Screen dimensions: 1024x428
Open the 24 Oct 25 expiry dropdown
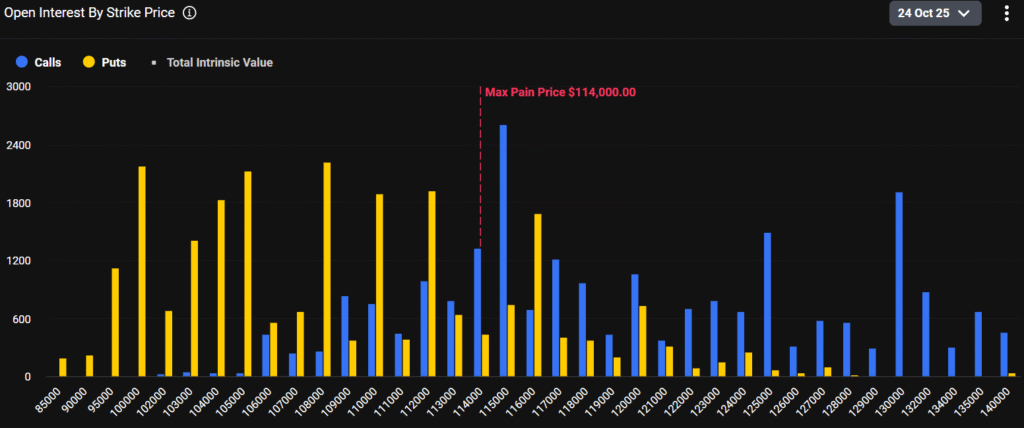[x=933, y=13]
